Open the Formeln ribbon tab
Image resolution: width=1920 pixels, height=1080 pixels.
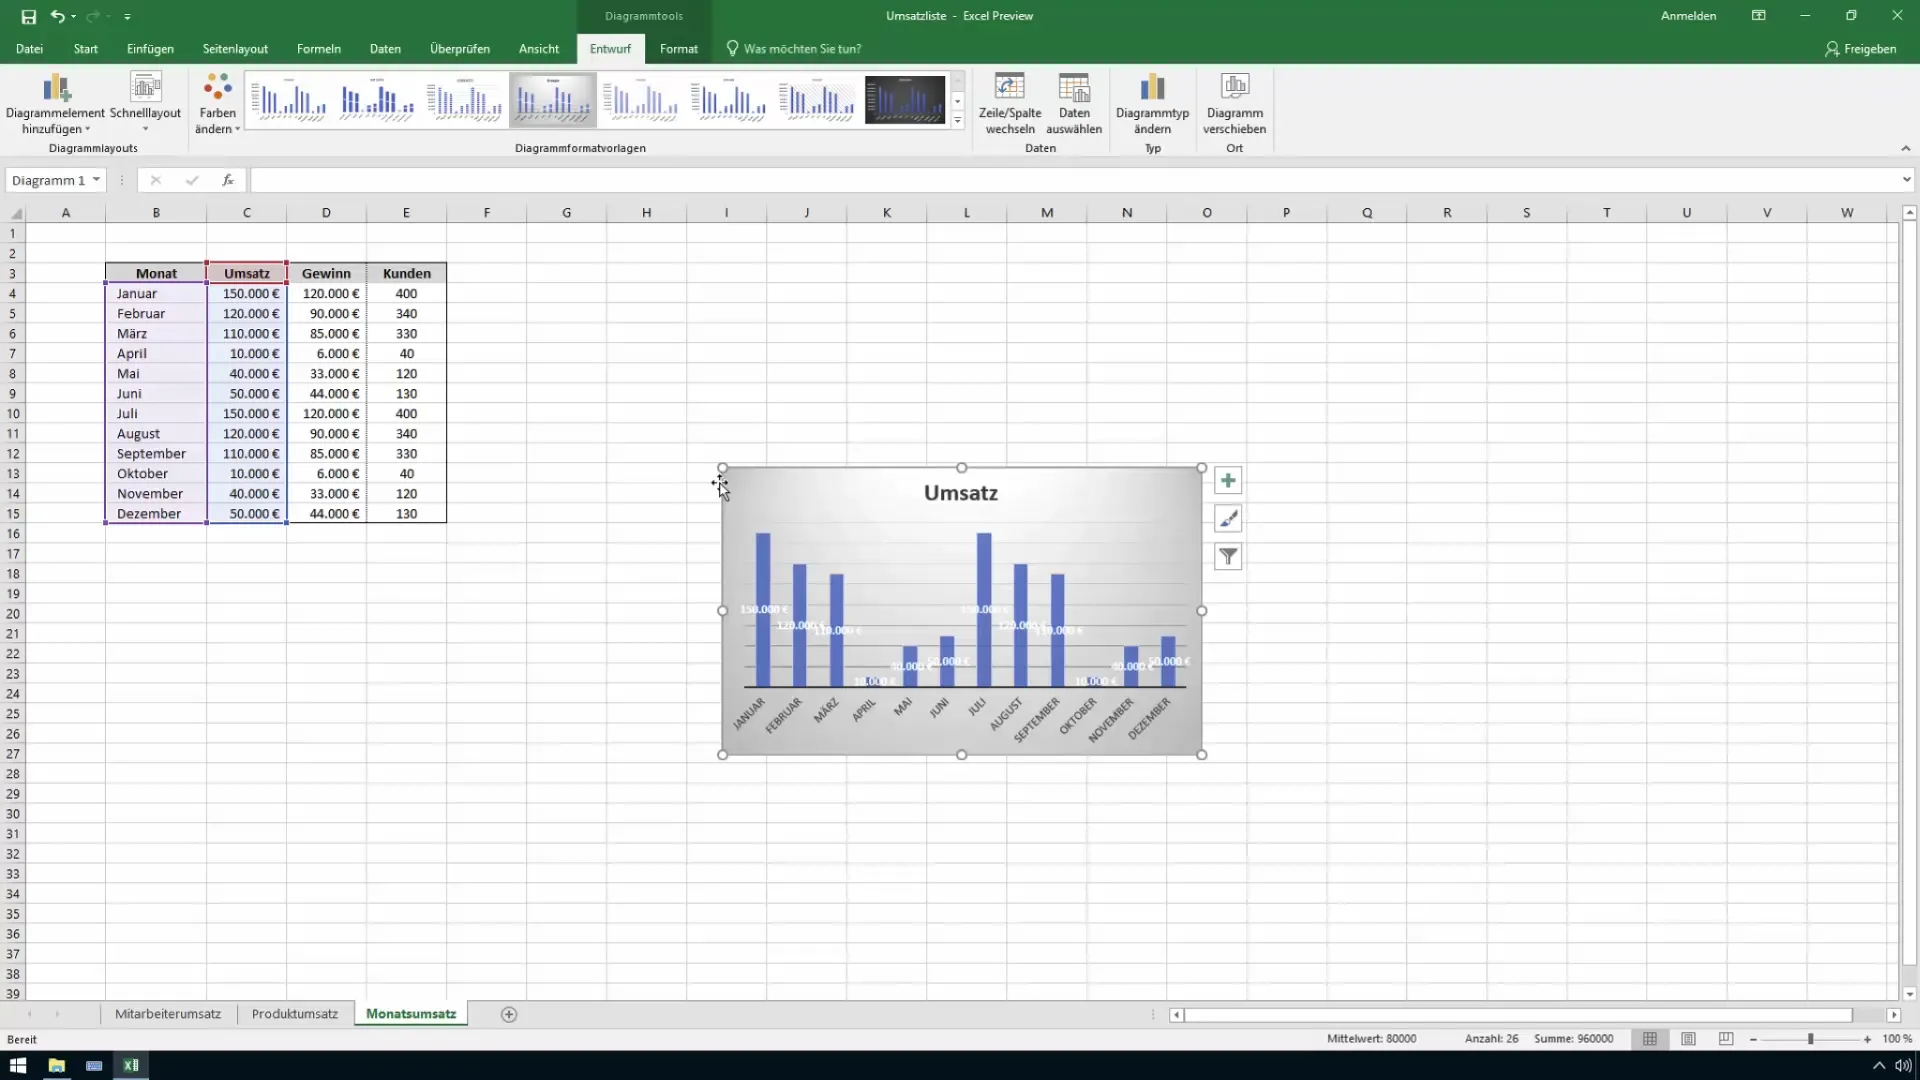tap(319, 48)
